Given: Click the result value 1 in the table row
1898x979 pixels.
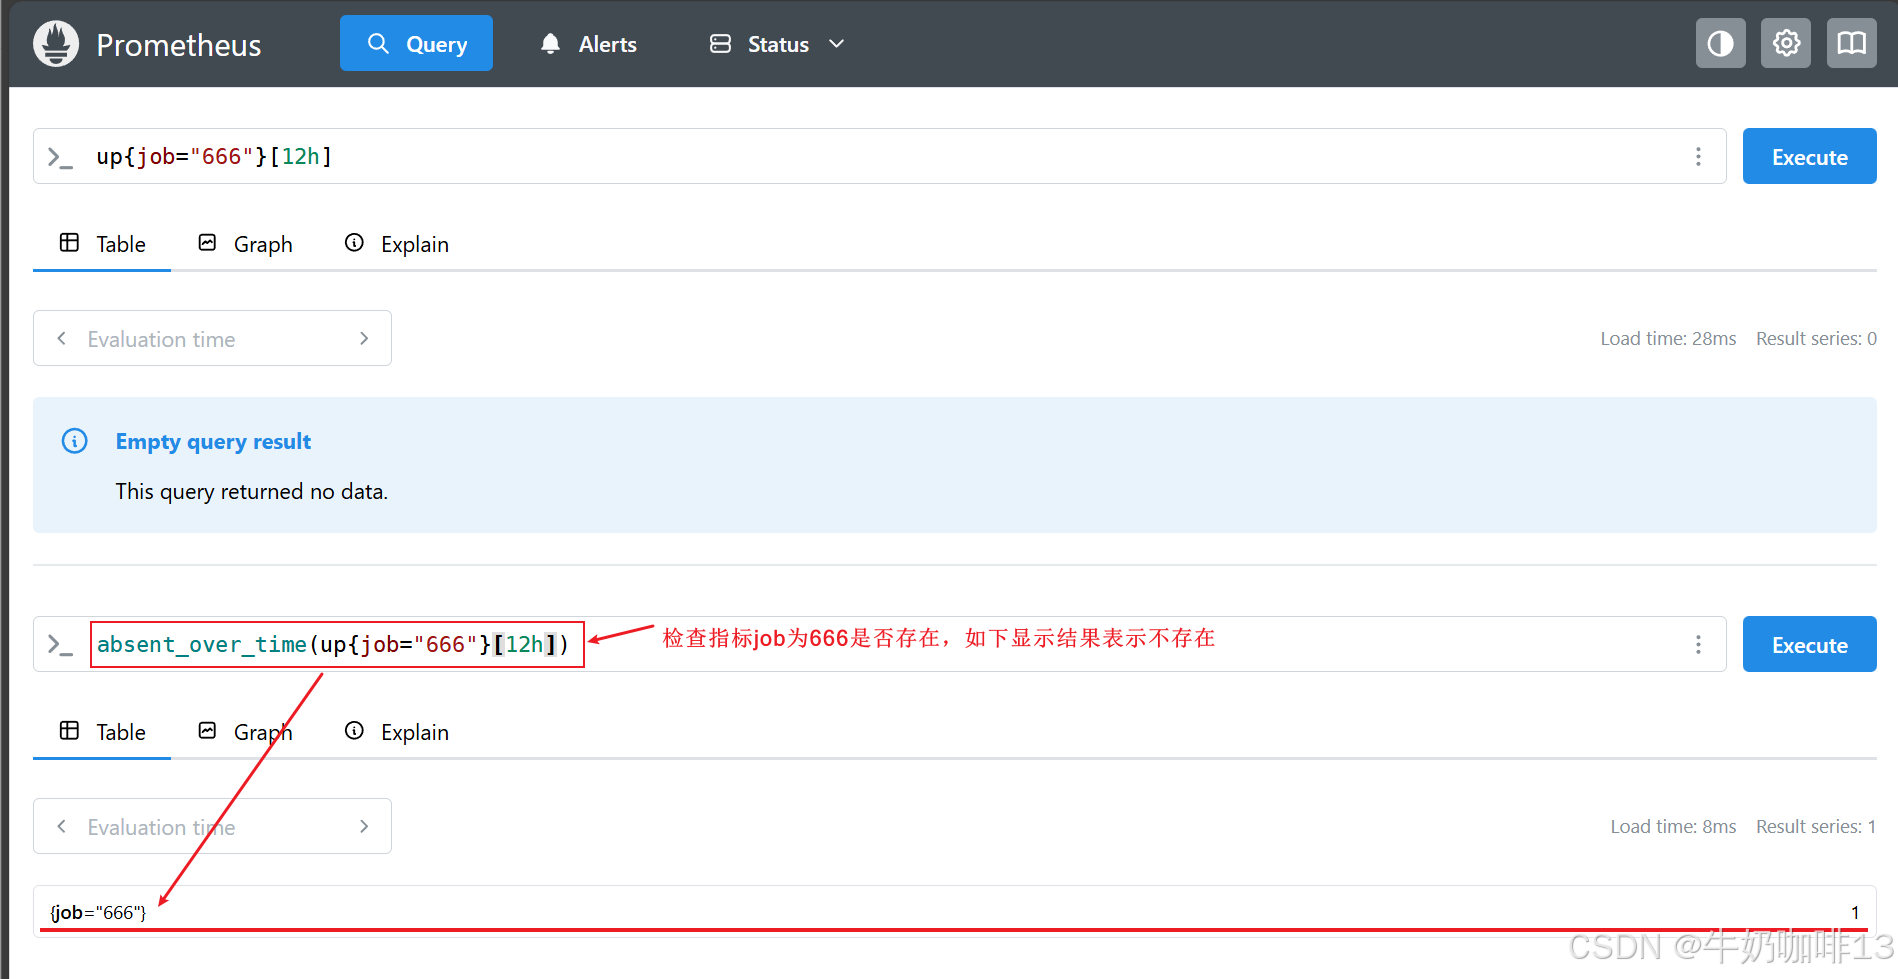Looking at the screenshot, I should tap(1855, 912).
